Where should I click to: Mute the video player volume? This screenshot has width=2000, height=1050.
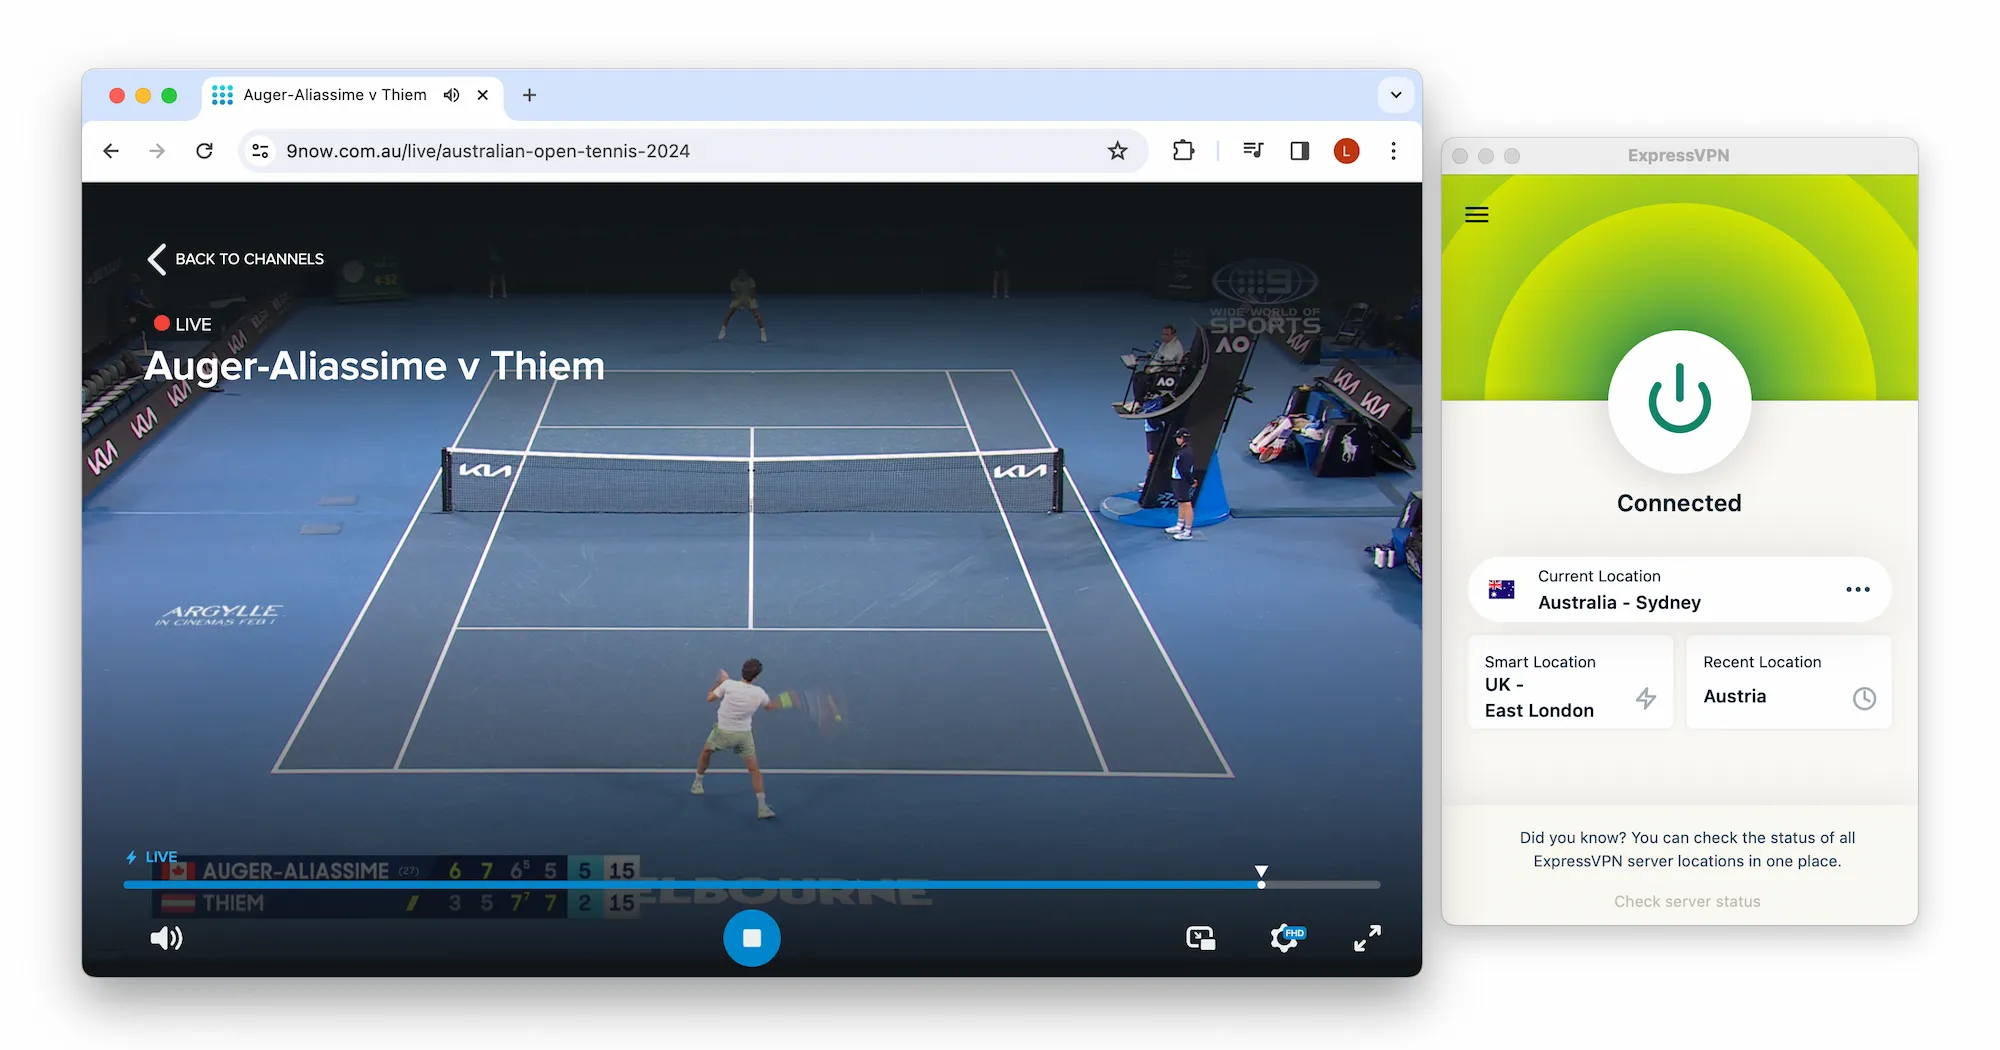click(166, 938)
